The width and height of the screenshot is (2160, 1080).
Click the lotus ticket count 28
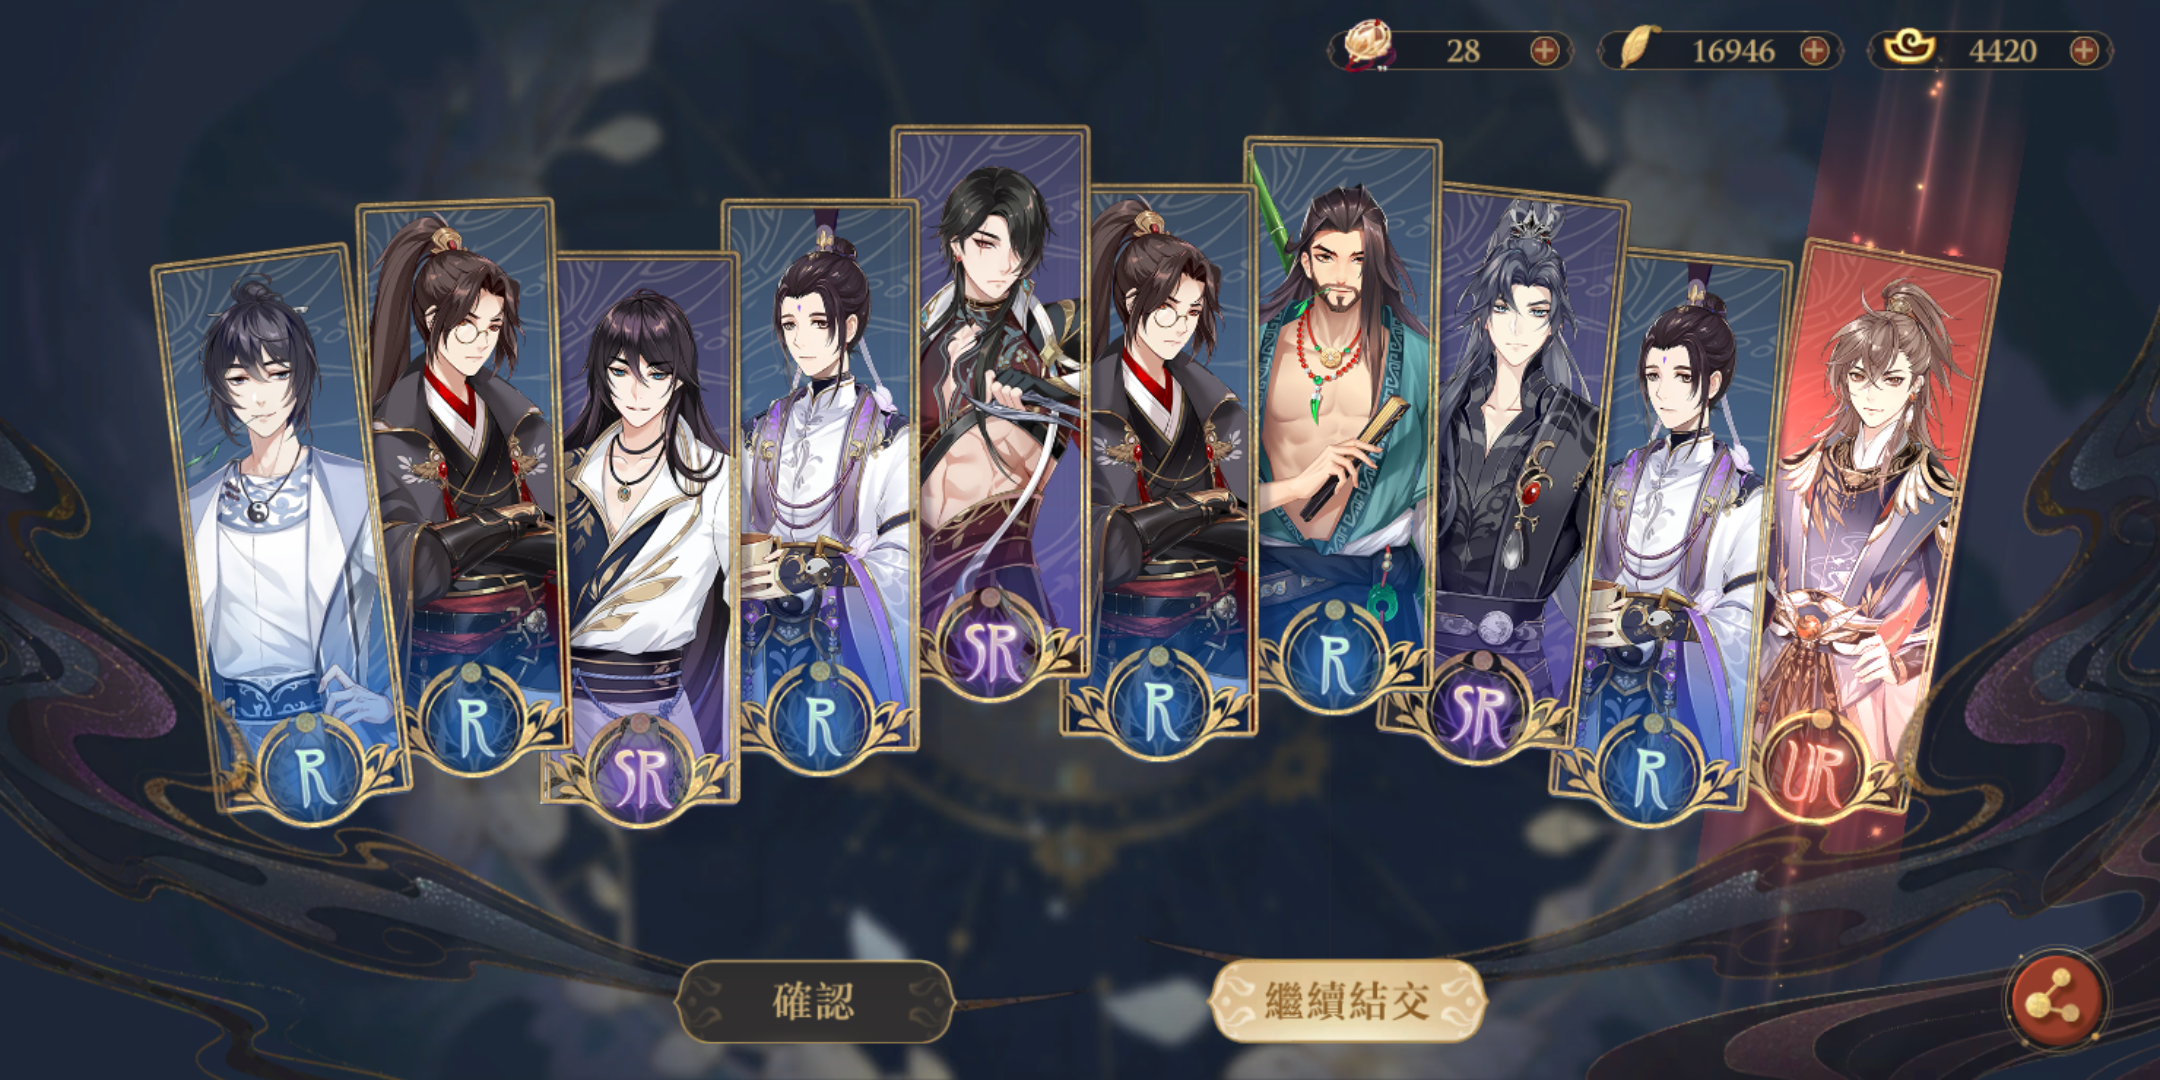(x=1463, y=50)
